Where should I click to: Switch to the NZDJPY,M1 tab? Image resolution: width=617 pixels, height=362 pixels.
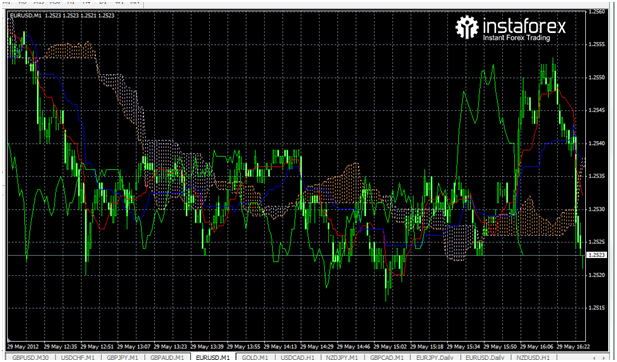point(343,357)
